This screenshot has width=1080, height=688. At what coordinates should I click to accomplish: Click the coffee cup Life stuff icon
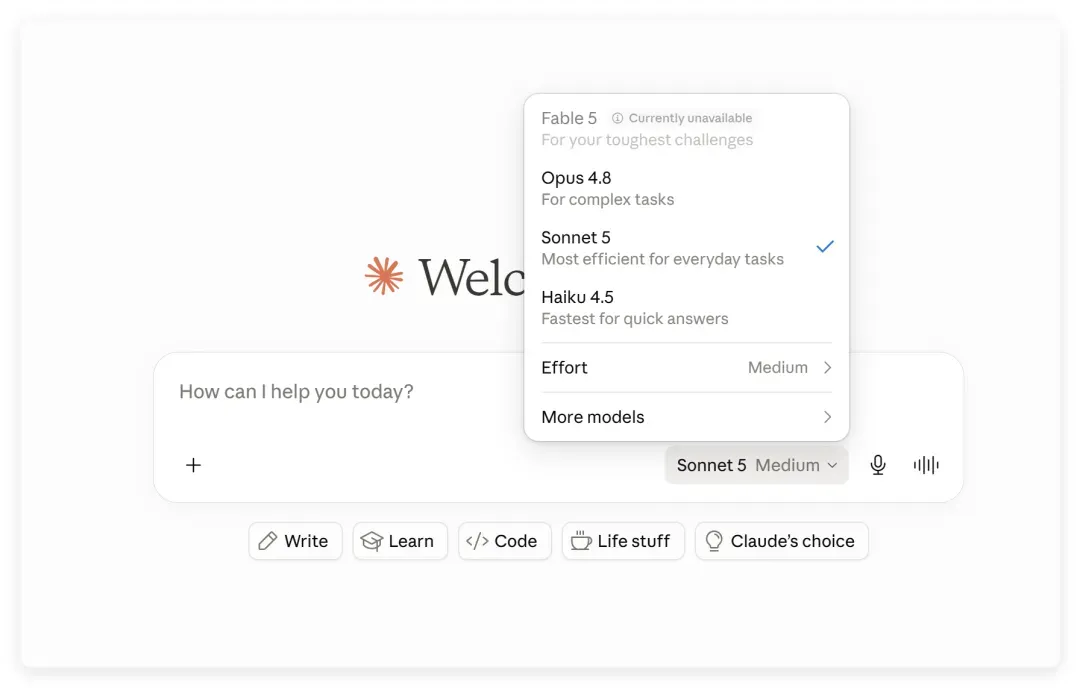pos(581,541)
